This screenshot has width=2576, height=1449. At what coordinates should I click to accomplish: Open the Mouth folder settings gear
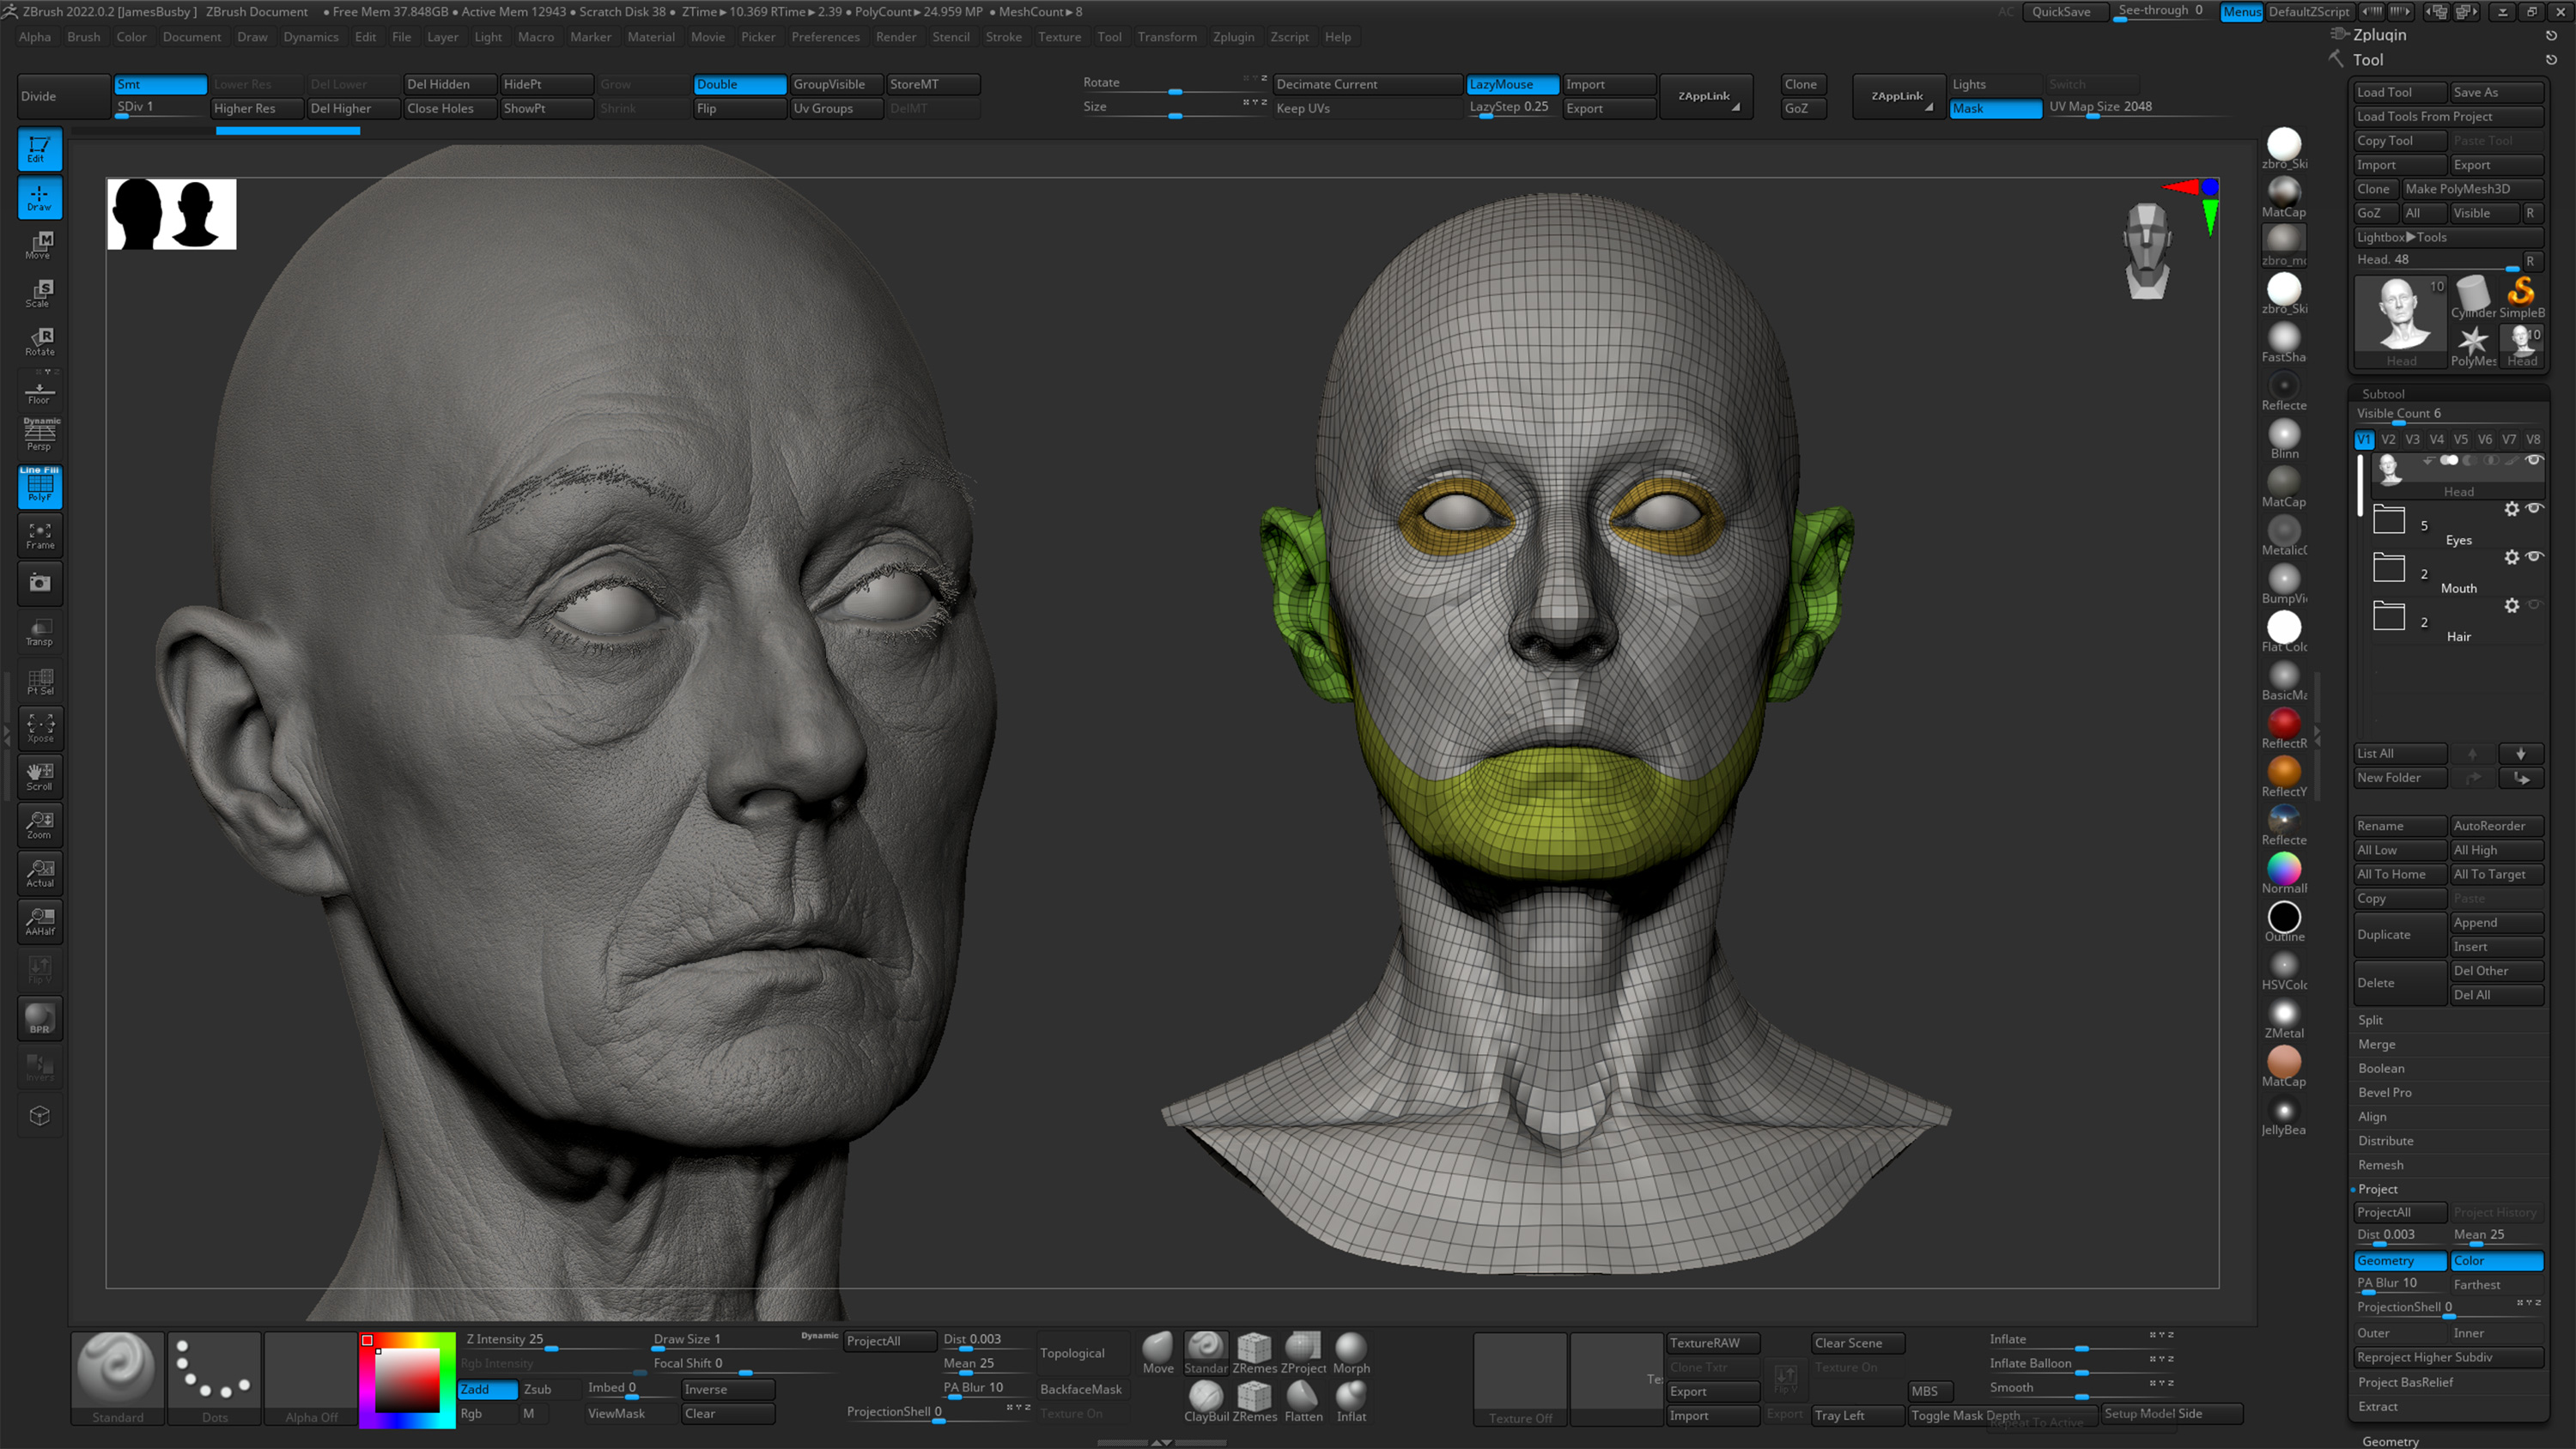click(x=2513, y=557)
